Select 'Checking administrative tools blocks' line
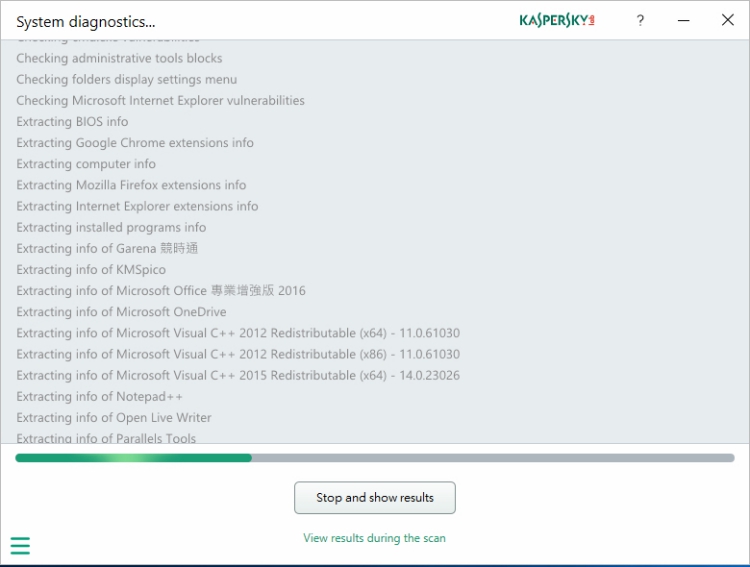This screenshot has width=750, height=567. coord(119,58)
